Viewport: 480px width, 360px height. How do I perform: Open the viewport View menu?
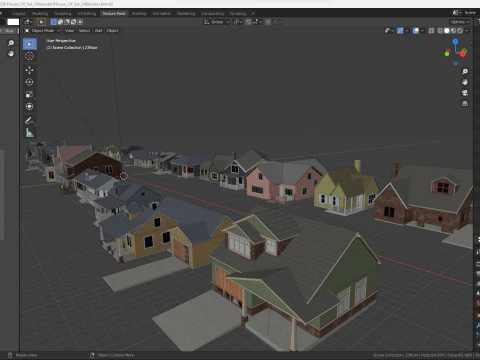tap(69, 31)
